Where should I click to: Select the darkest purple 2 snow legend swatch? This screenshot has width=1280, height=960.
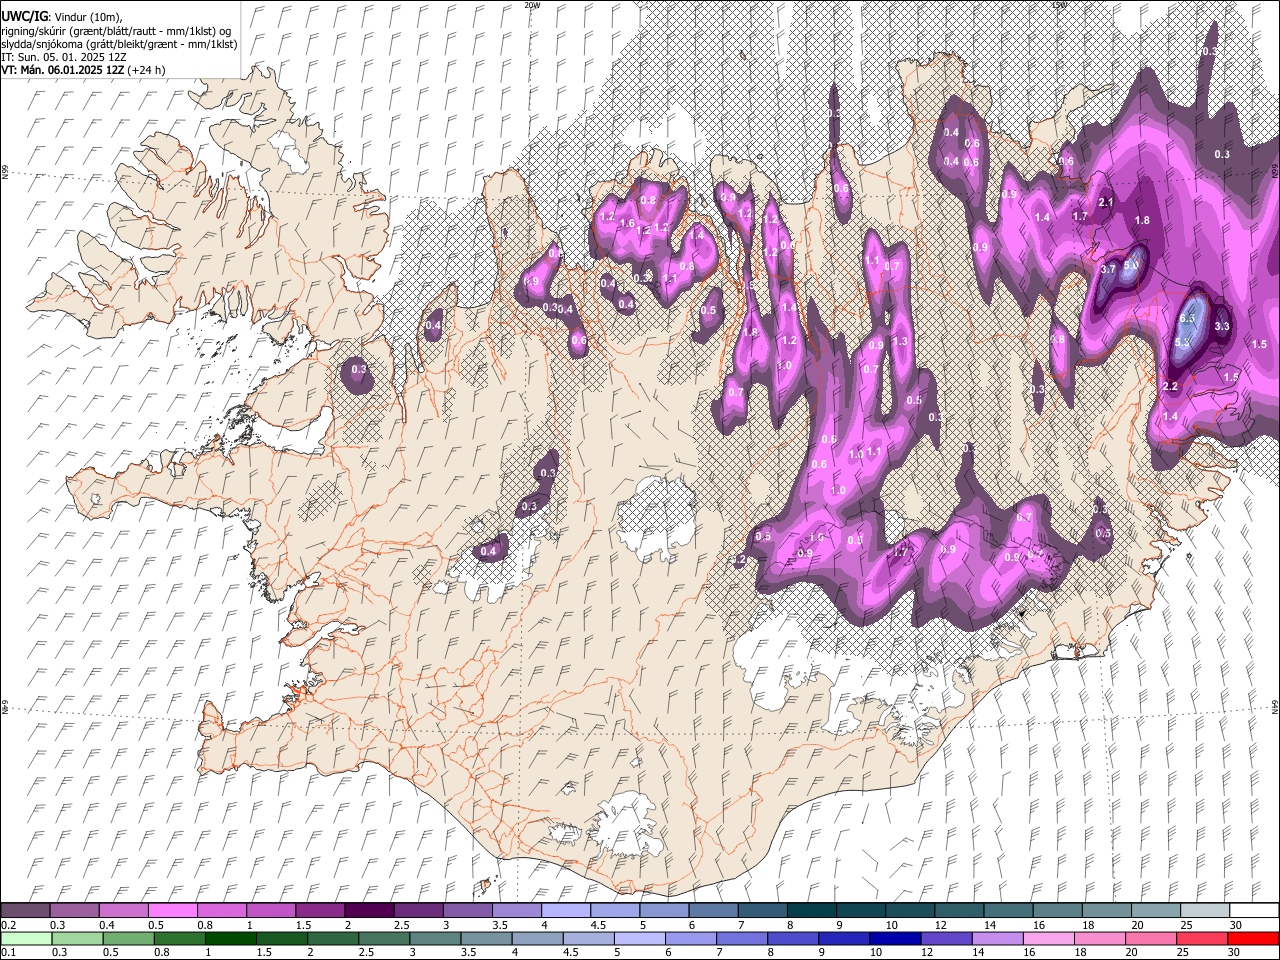pyautogui.click(x=368, y=911)
